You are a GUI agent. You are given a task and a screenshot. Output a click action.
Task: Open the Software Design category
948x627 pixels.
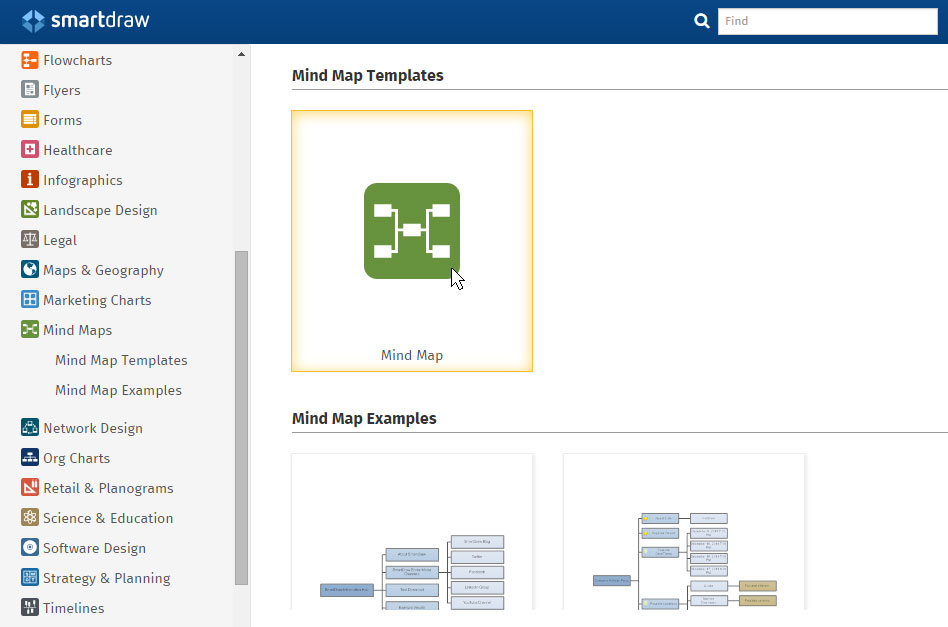click(x=94, y=548)
